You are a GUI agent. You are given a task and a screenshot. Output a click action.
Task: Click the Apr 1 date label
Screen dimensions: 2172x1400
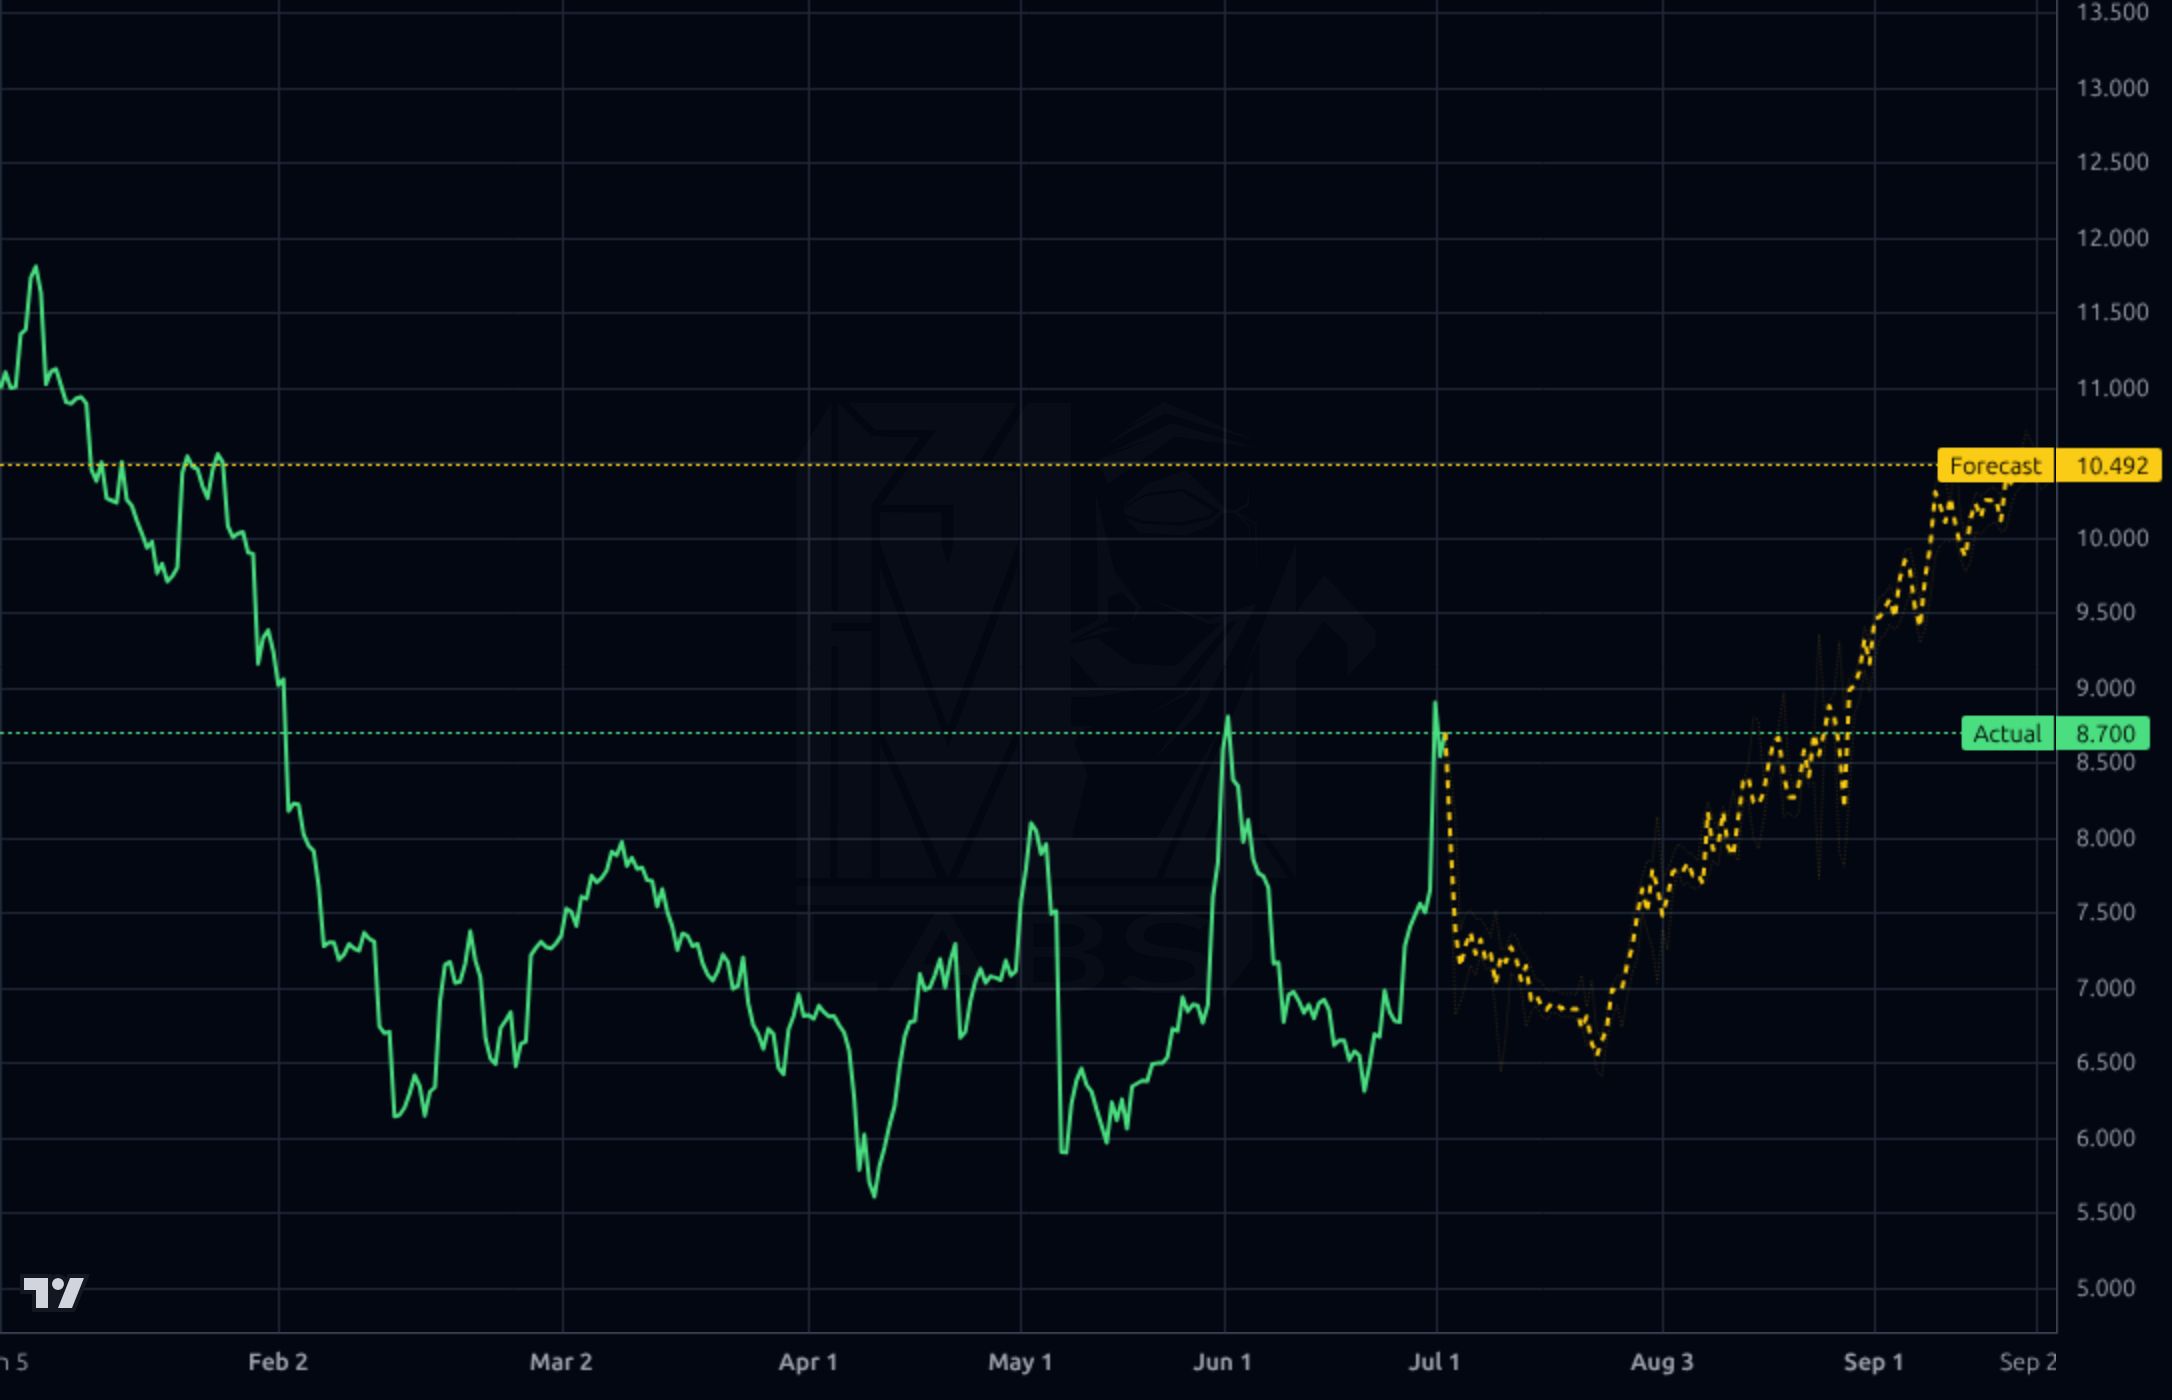[x=808, y=1362]
